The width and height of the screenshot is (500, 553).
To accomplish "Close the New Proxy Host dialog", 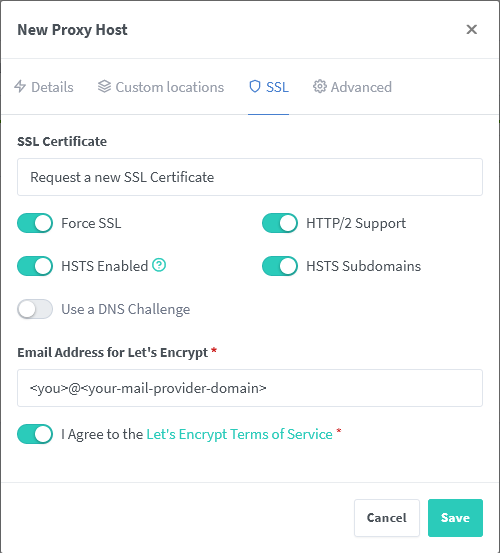I will pyautogui.click(x=471, y=30).
